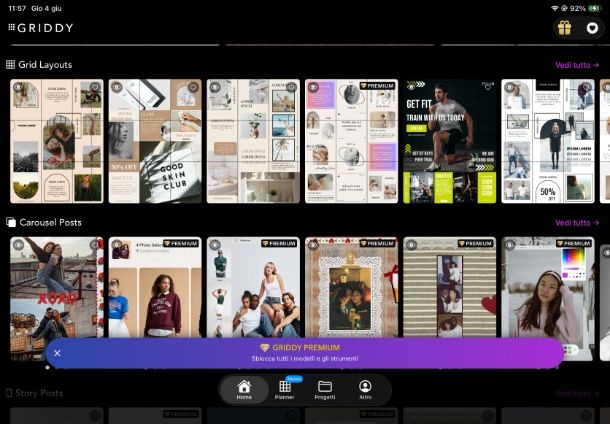Tap the Griddy Premium unlock banner

click(x=305, y=353)
